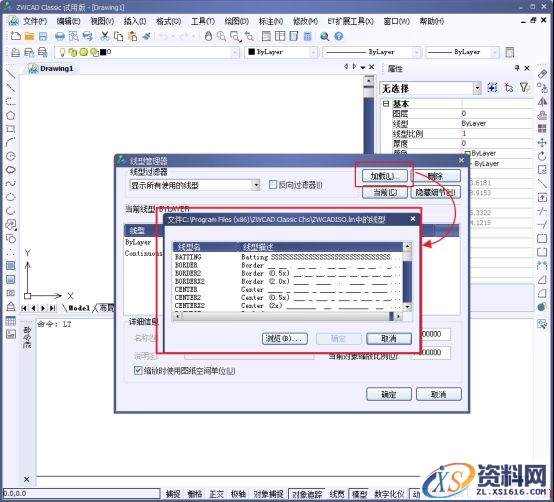Select the CENTER linetype row
Viewport: 554px width, 502px height.
pos(287,290)
